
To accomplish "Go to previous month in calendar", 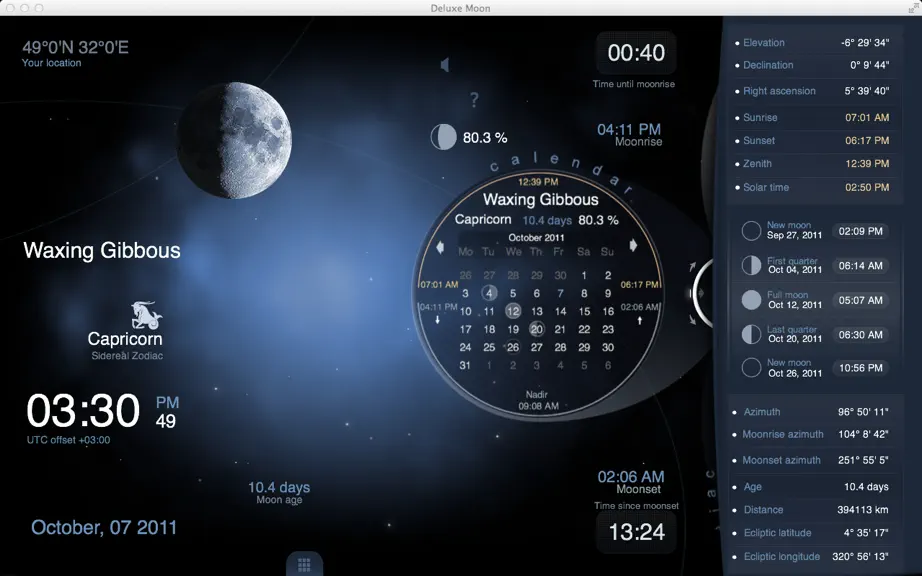I will 440,247.
